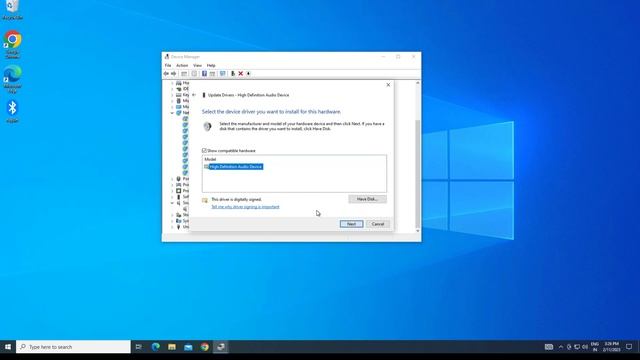The height and width of the screenshot is (360, 640).
Task: Expand the Universal Serial Bus controllers node
Action: click(172, 227)
